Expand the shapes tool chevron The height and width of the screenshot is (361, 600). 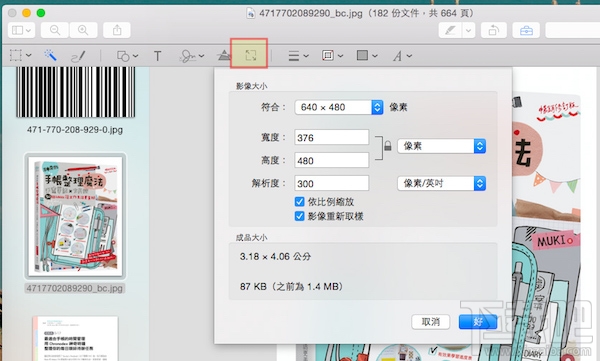135,56
